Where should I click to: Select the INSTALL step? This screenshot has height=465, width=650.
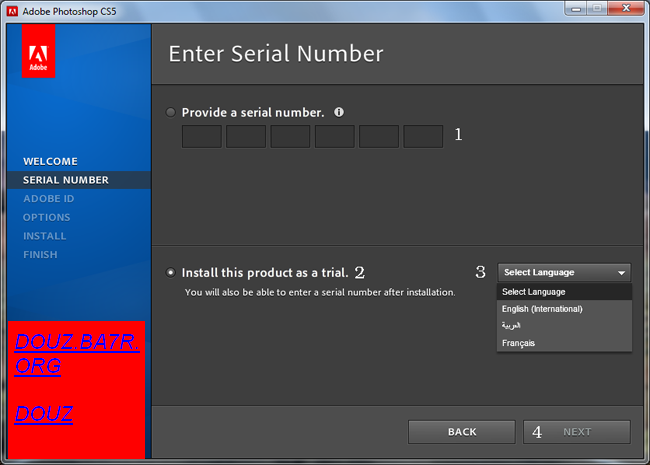tap(44, 236)
